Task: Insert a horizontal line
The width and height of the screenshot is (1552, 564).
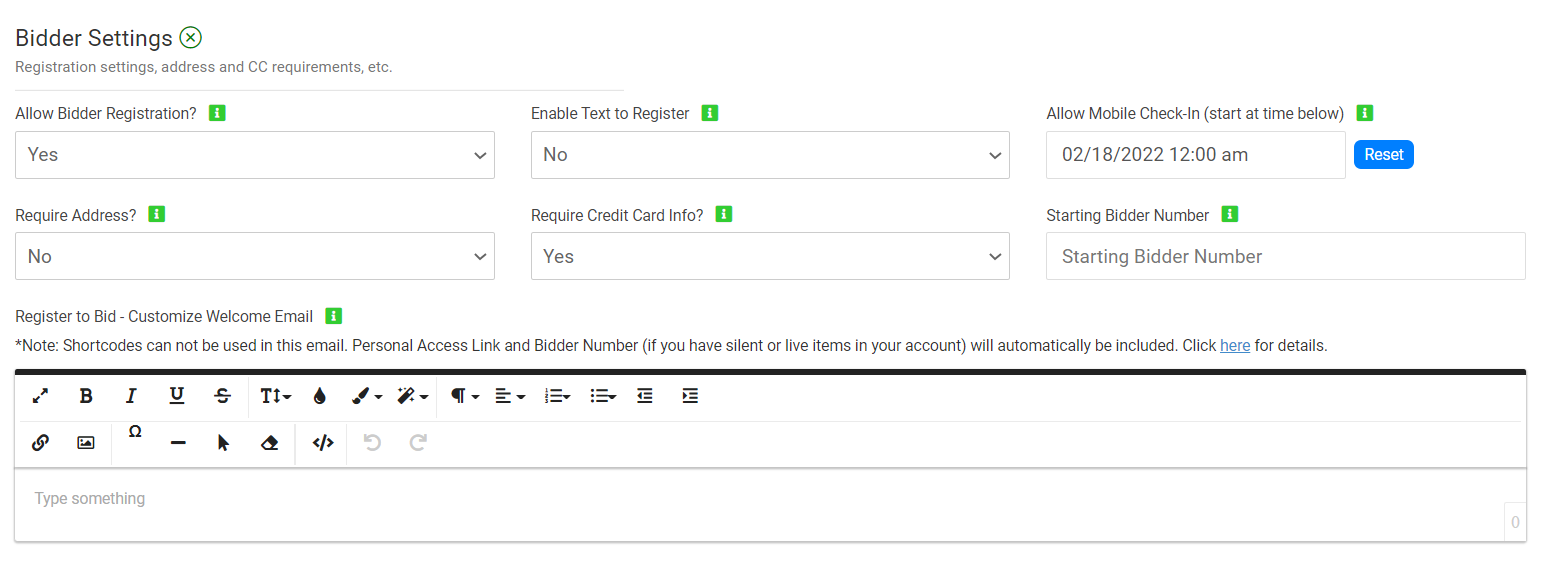Action: [178, 442]
